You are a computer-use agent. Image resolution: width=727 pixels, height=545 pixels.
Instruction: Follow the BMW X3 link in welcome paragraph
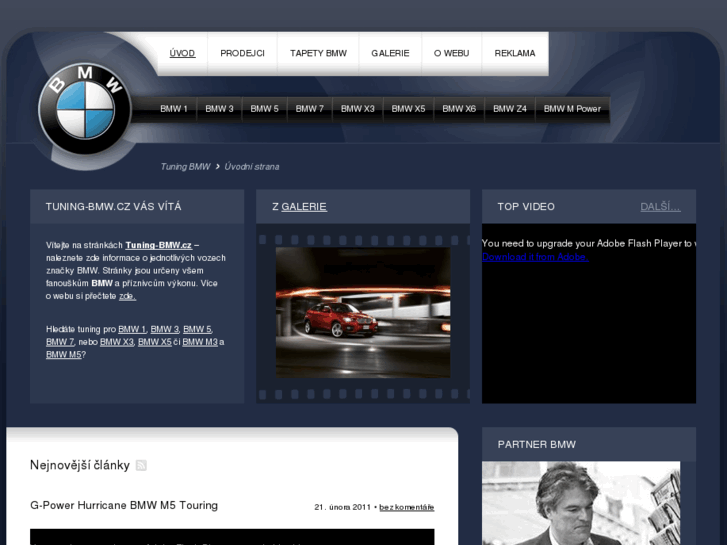[x=117, y=342]
